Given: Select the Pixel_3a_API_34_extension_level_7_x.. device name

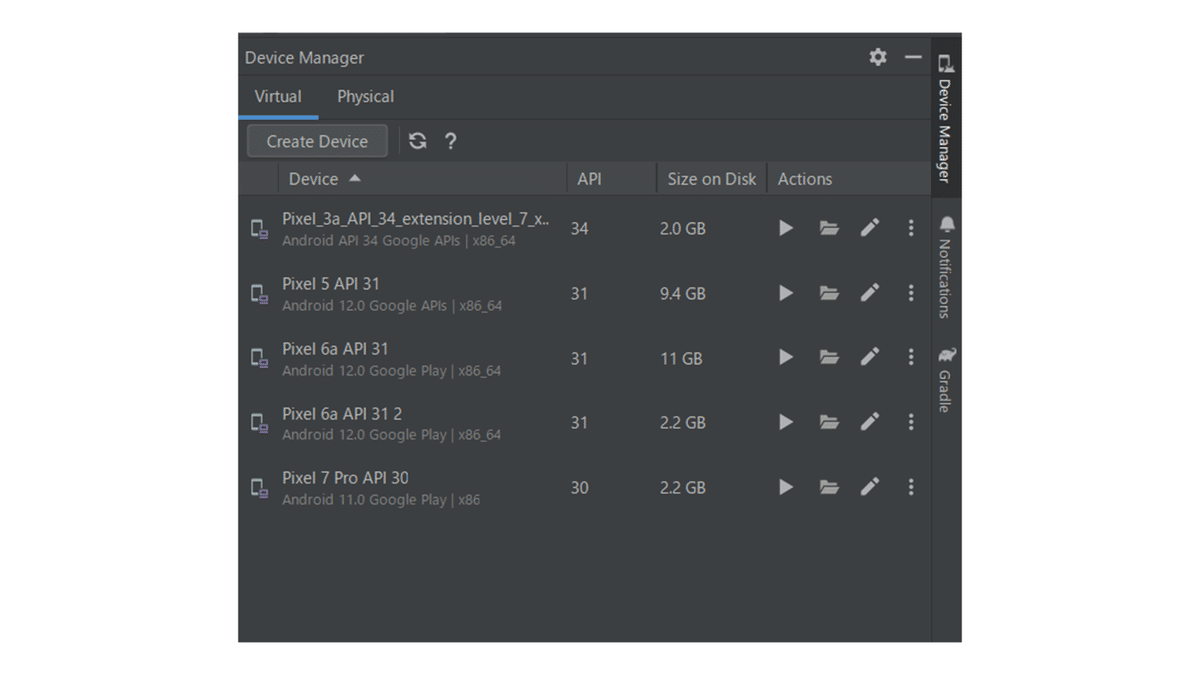Looking at the screenshot, I should [x=415, y=219].
